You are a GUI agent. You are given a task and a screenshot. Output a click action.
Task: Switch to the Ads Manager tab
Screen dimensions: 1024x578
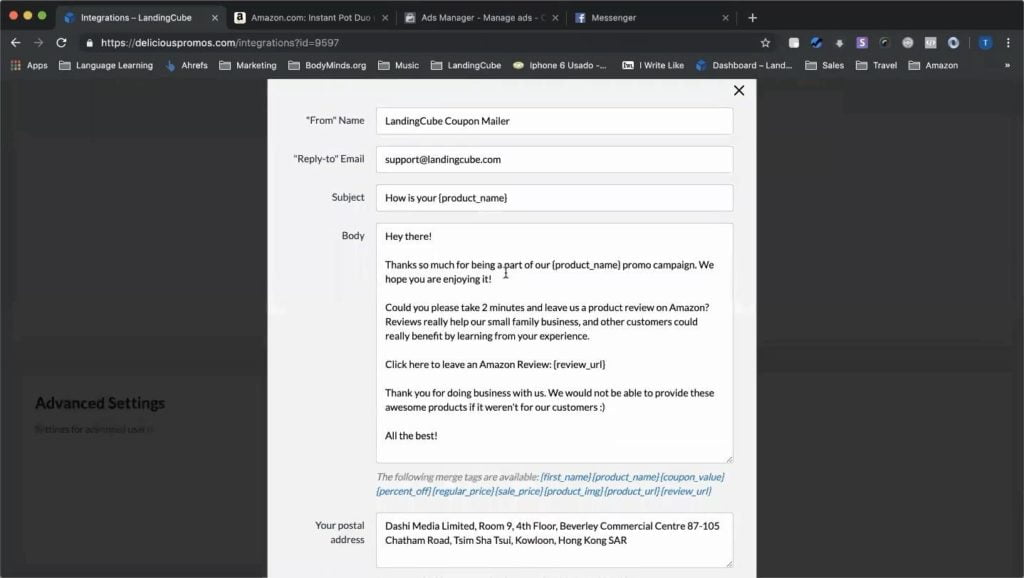(x=482, y=18)
